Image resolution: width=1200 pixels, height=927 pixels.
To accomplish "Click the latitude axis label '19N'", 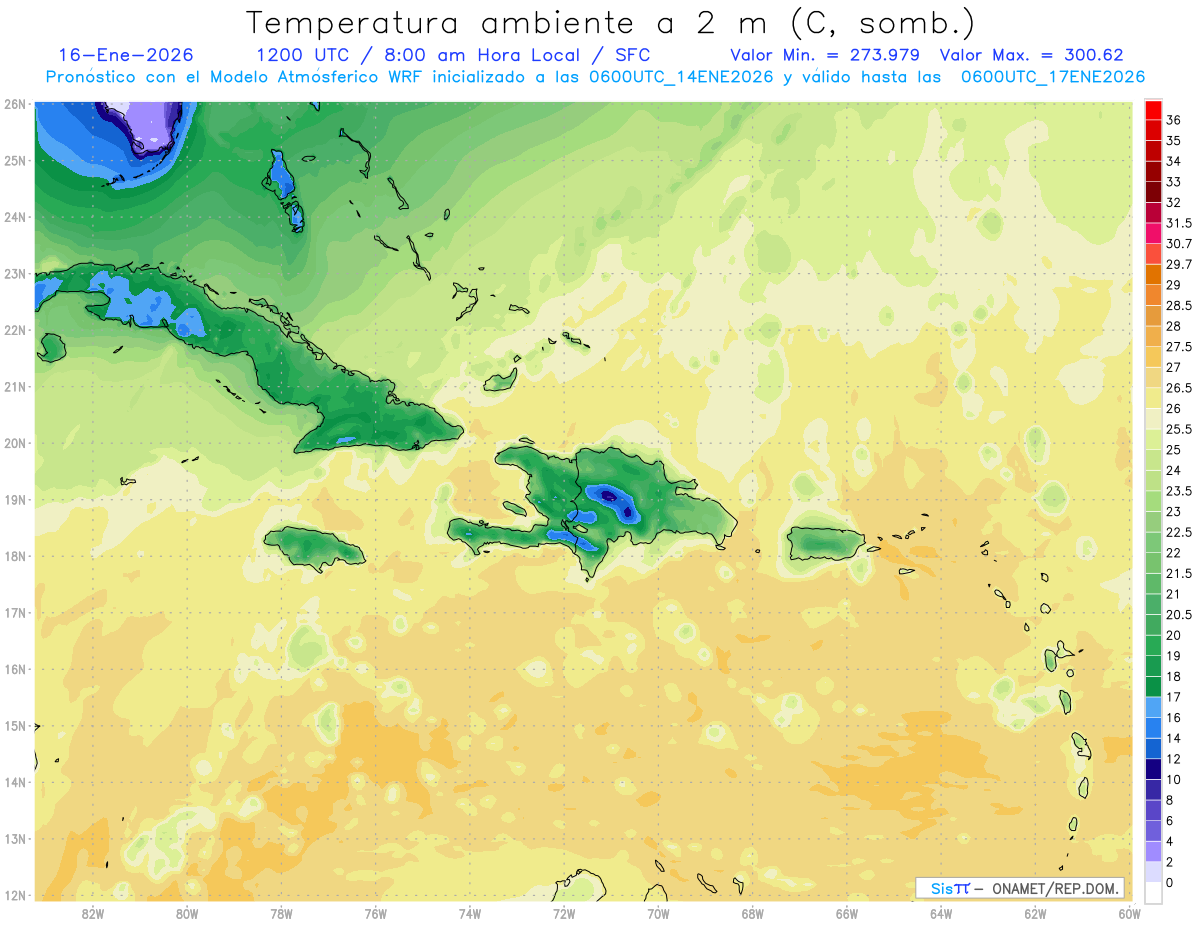I will point(14,500).
